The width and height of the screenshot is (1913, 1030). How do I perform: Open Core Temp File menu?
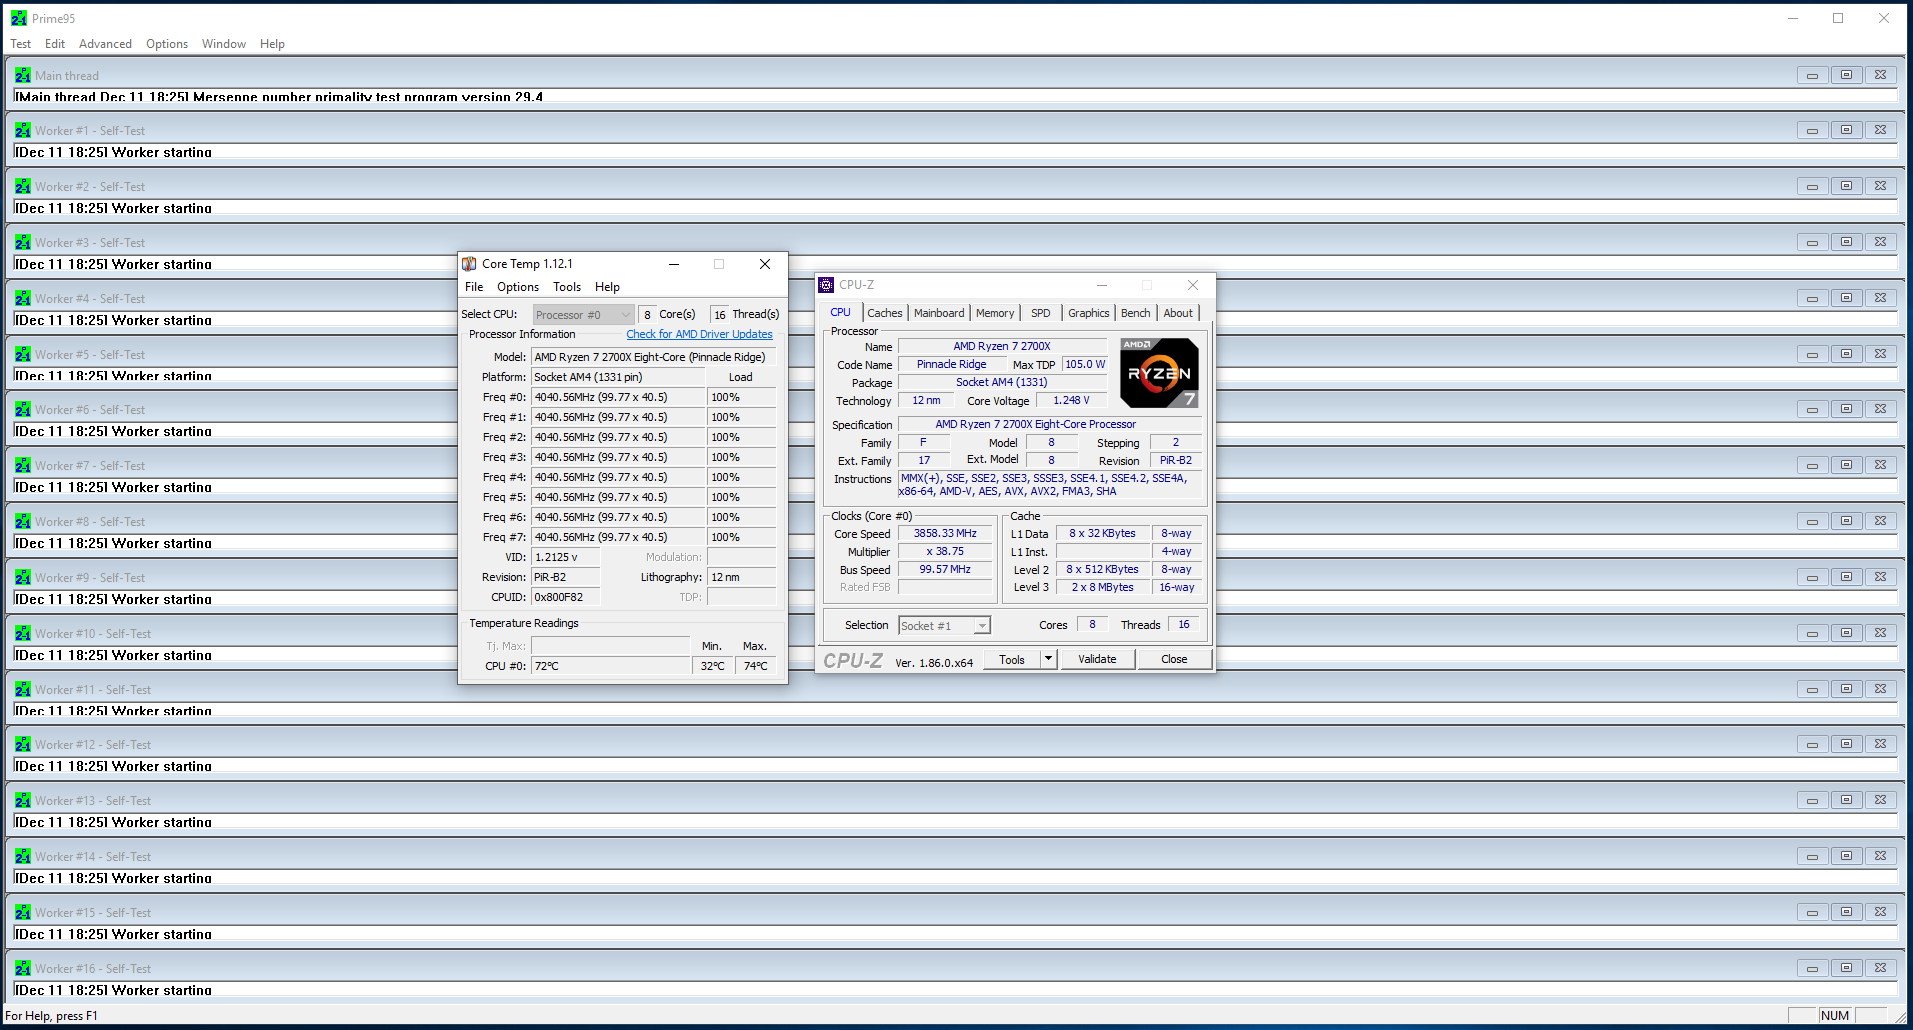point(474,287)
